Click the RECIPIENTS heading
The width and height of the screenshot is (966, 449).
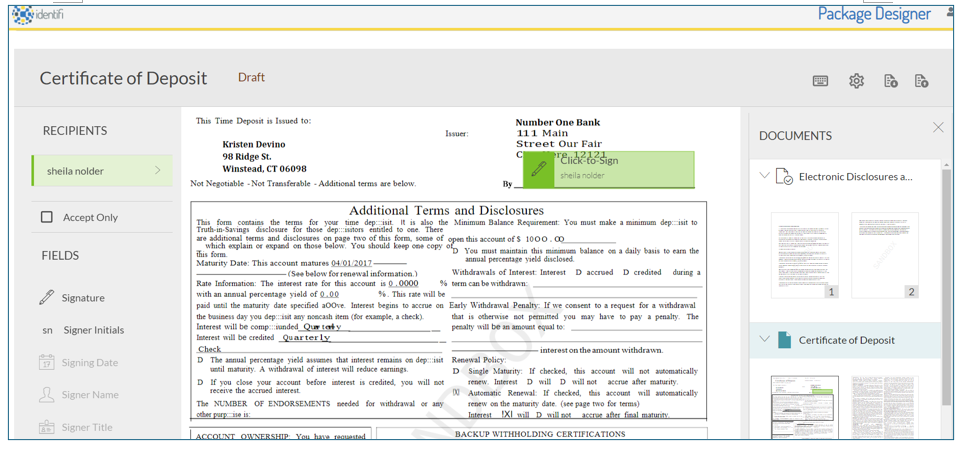tap(75, 131)
